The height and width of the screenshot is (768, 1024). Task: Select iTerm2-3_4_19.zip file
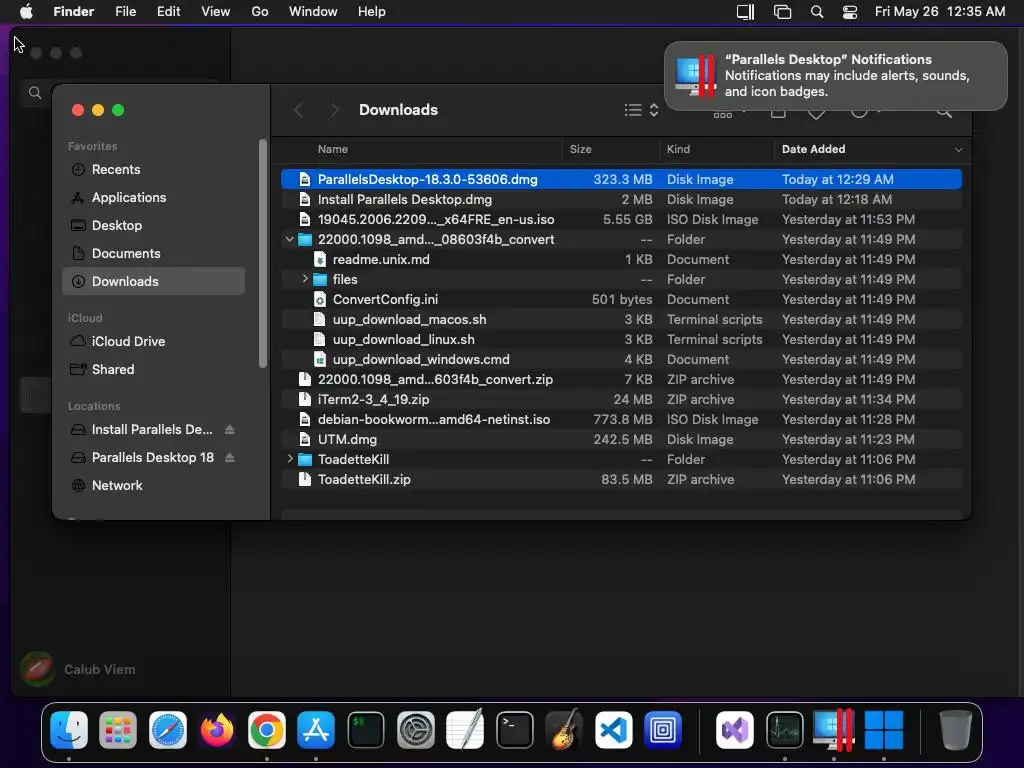click(621, 399)
